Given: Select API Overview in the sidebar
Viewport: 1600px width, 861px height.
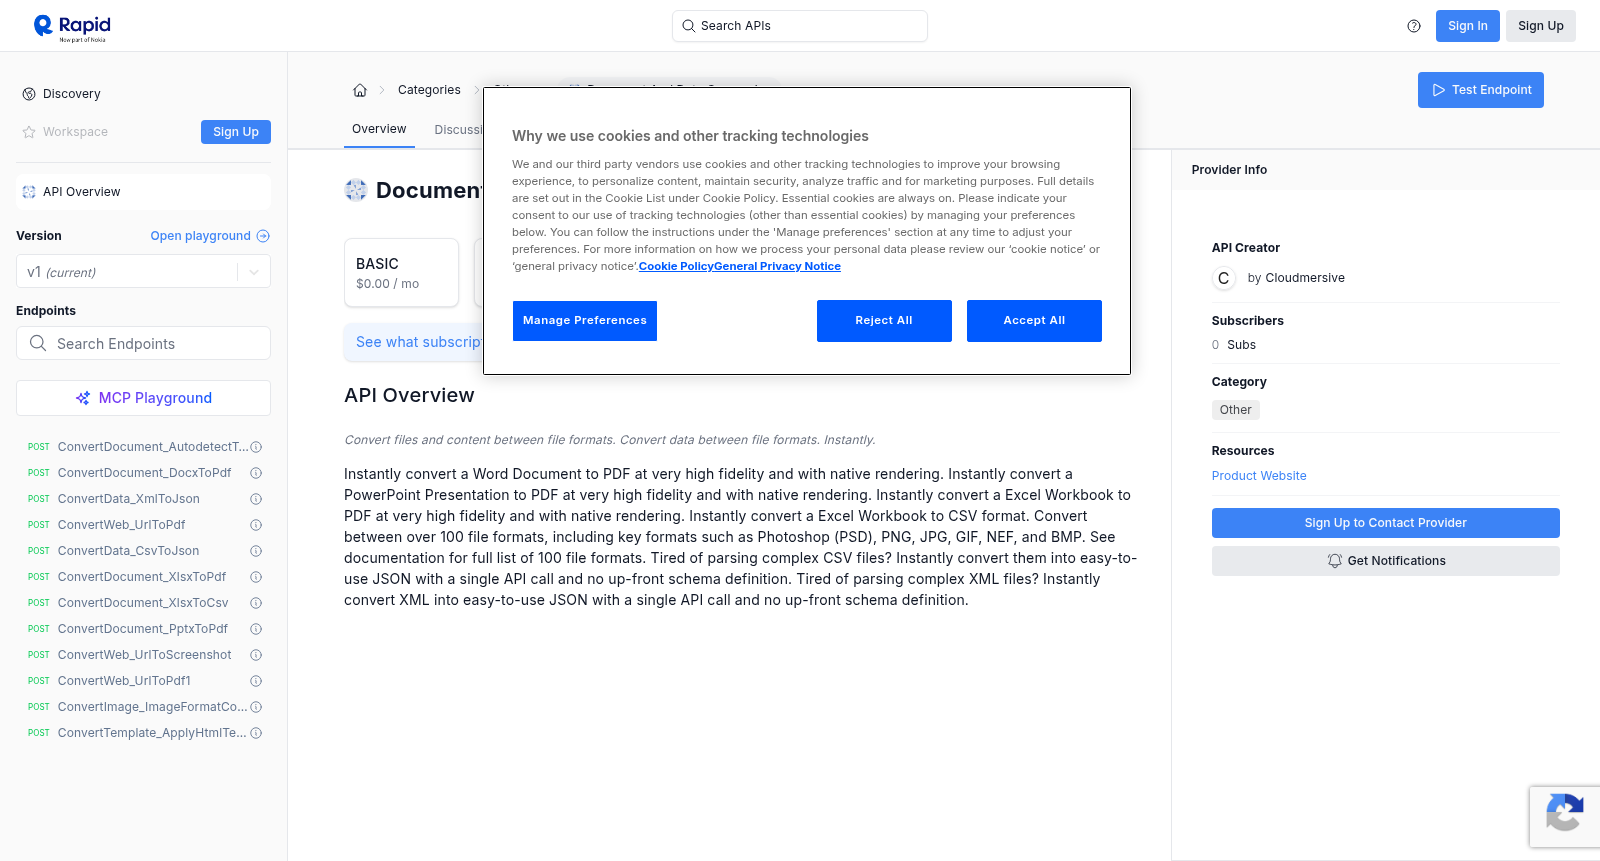Looking at the screenshot, I should [x=143, y=192].
